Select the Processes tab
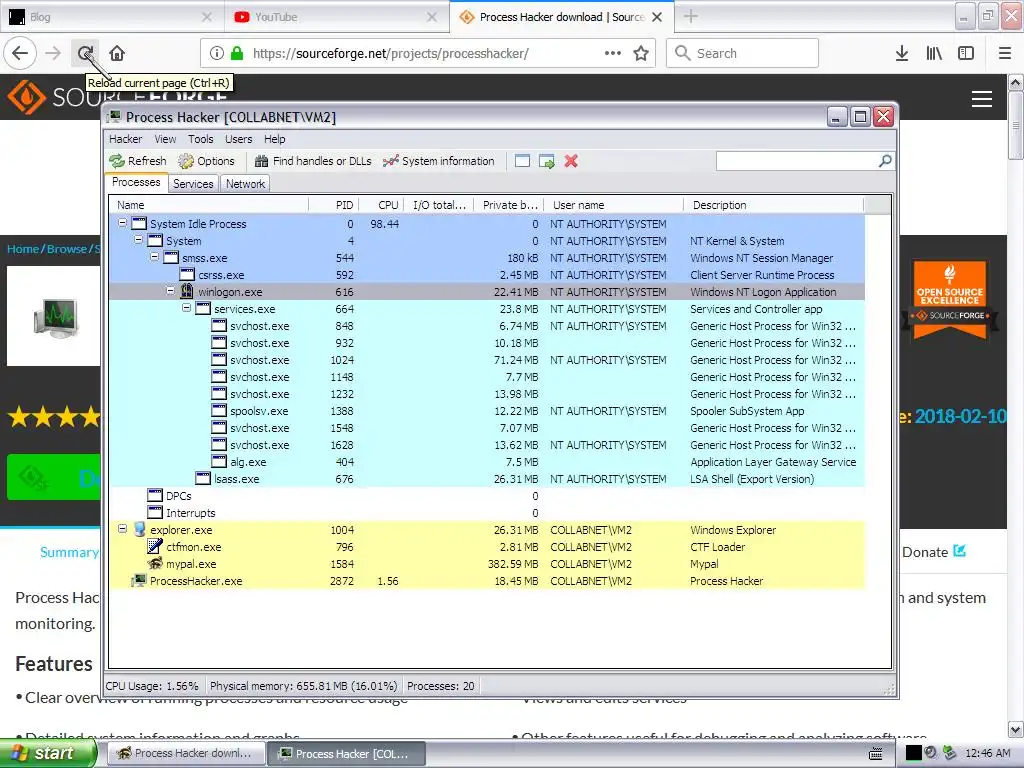 click(x=136, y=182)
